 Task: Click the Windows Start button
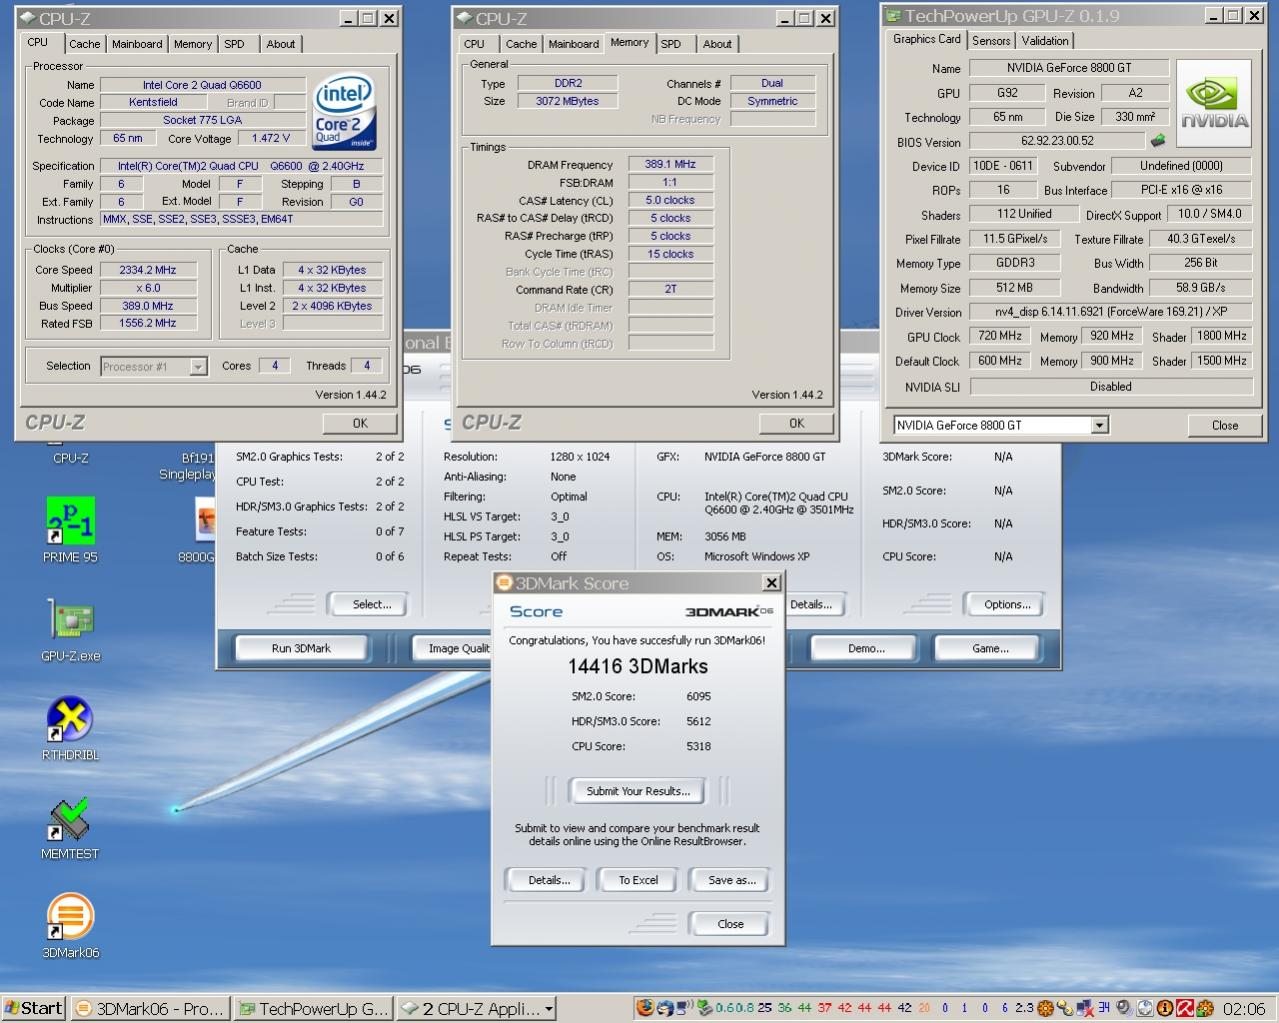34,1008
